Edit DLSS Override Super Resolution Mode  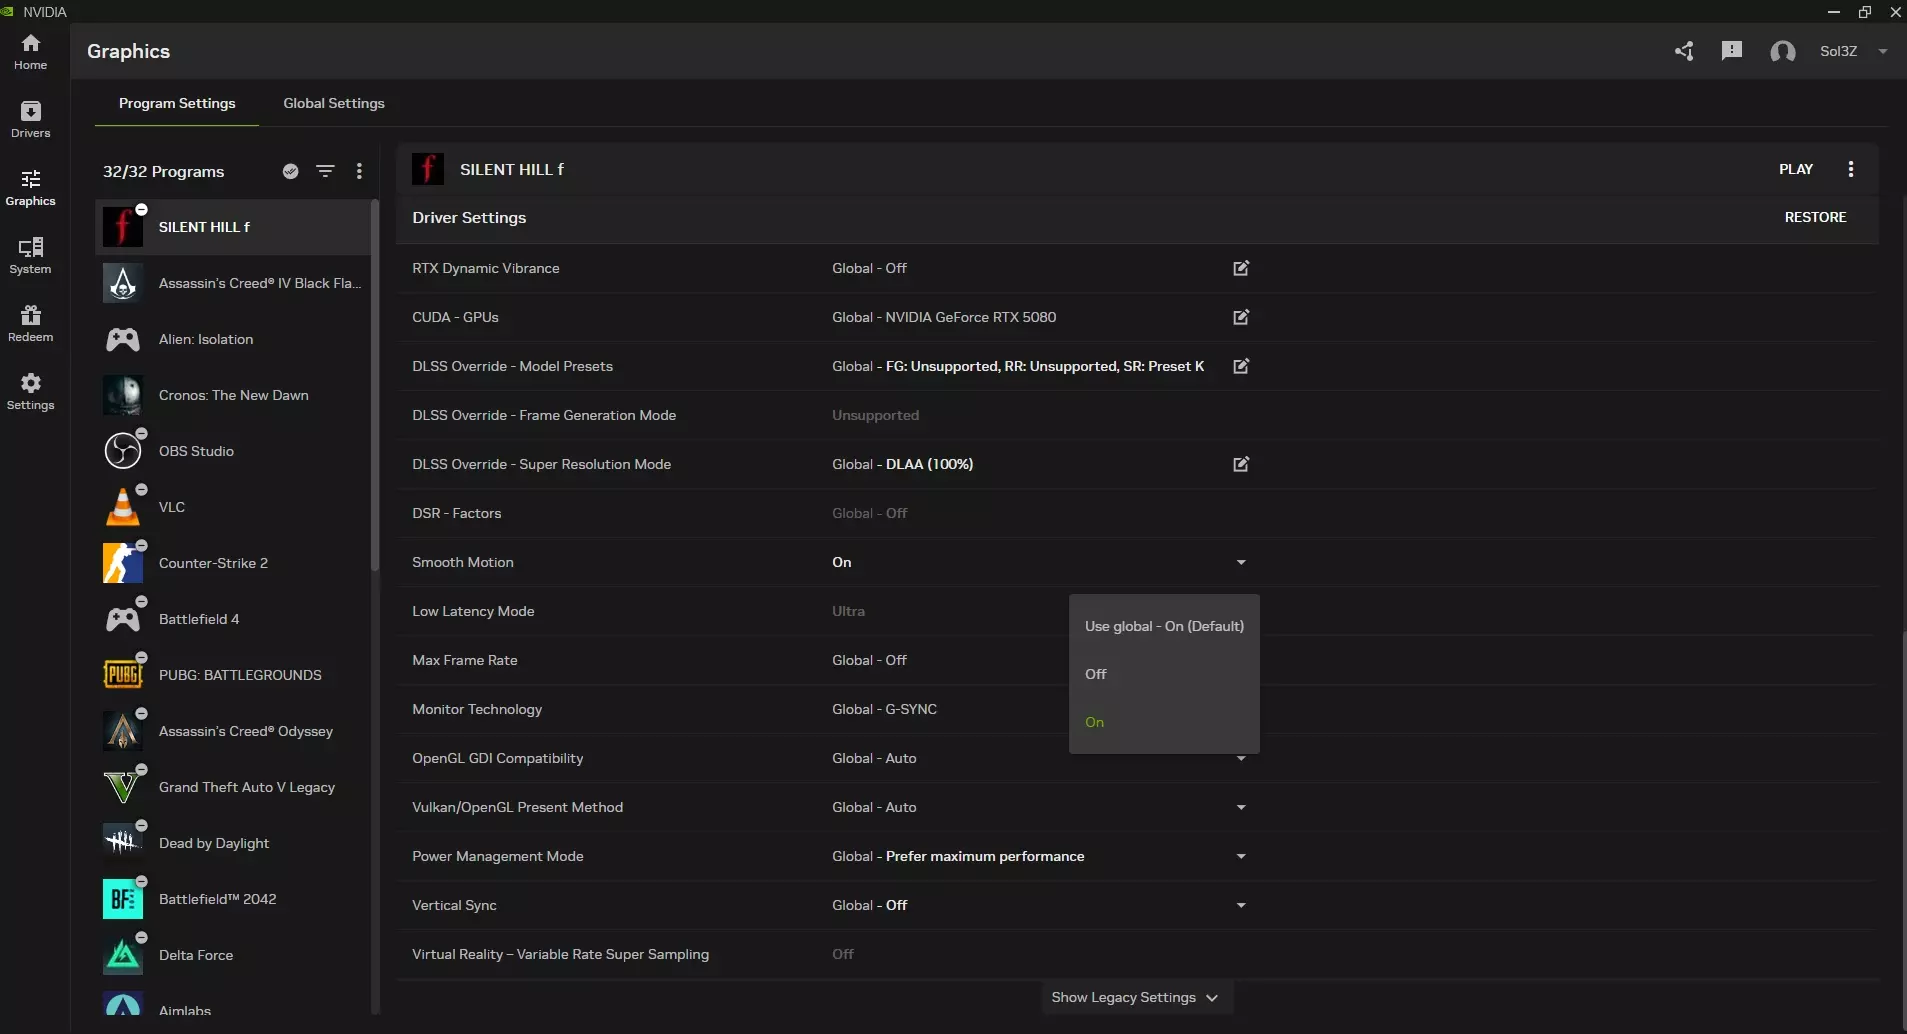coord(1241,464)
